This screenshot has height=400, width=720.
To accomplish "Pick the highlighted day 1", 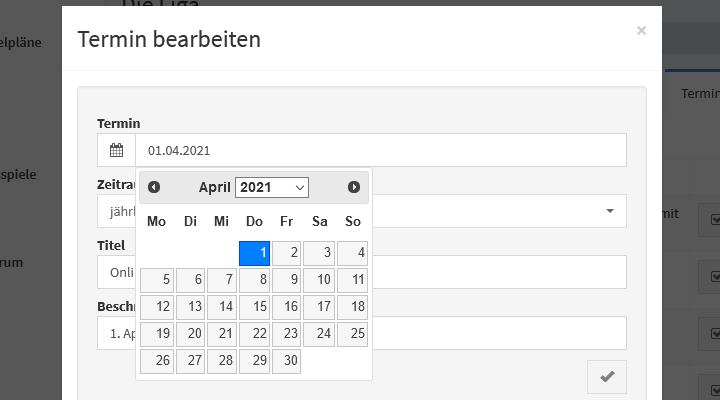I will (254, 253).
